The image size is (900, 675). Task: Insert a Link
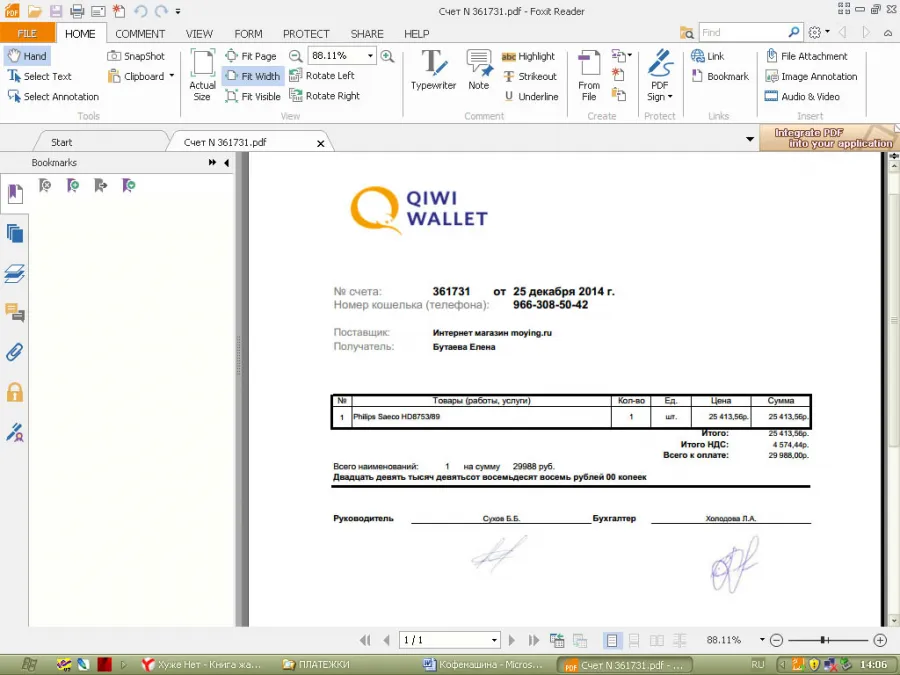click(x=708, y=56)
